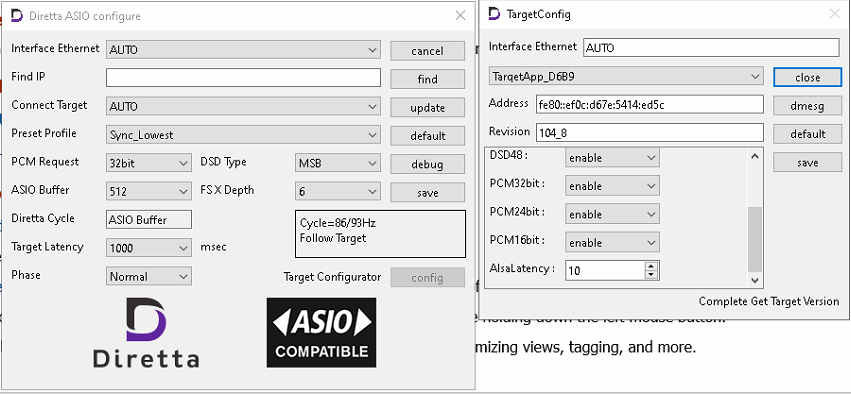This screenshot has width=851, height=394.
Task: Click the ASIO Compatible badge
Action: [321, 333]
